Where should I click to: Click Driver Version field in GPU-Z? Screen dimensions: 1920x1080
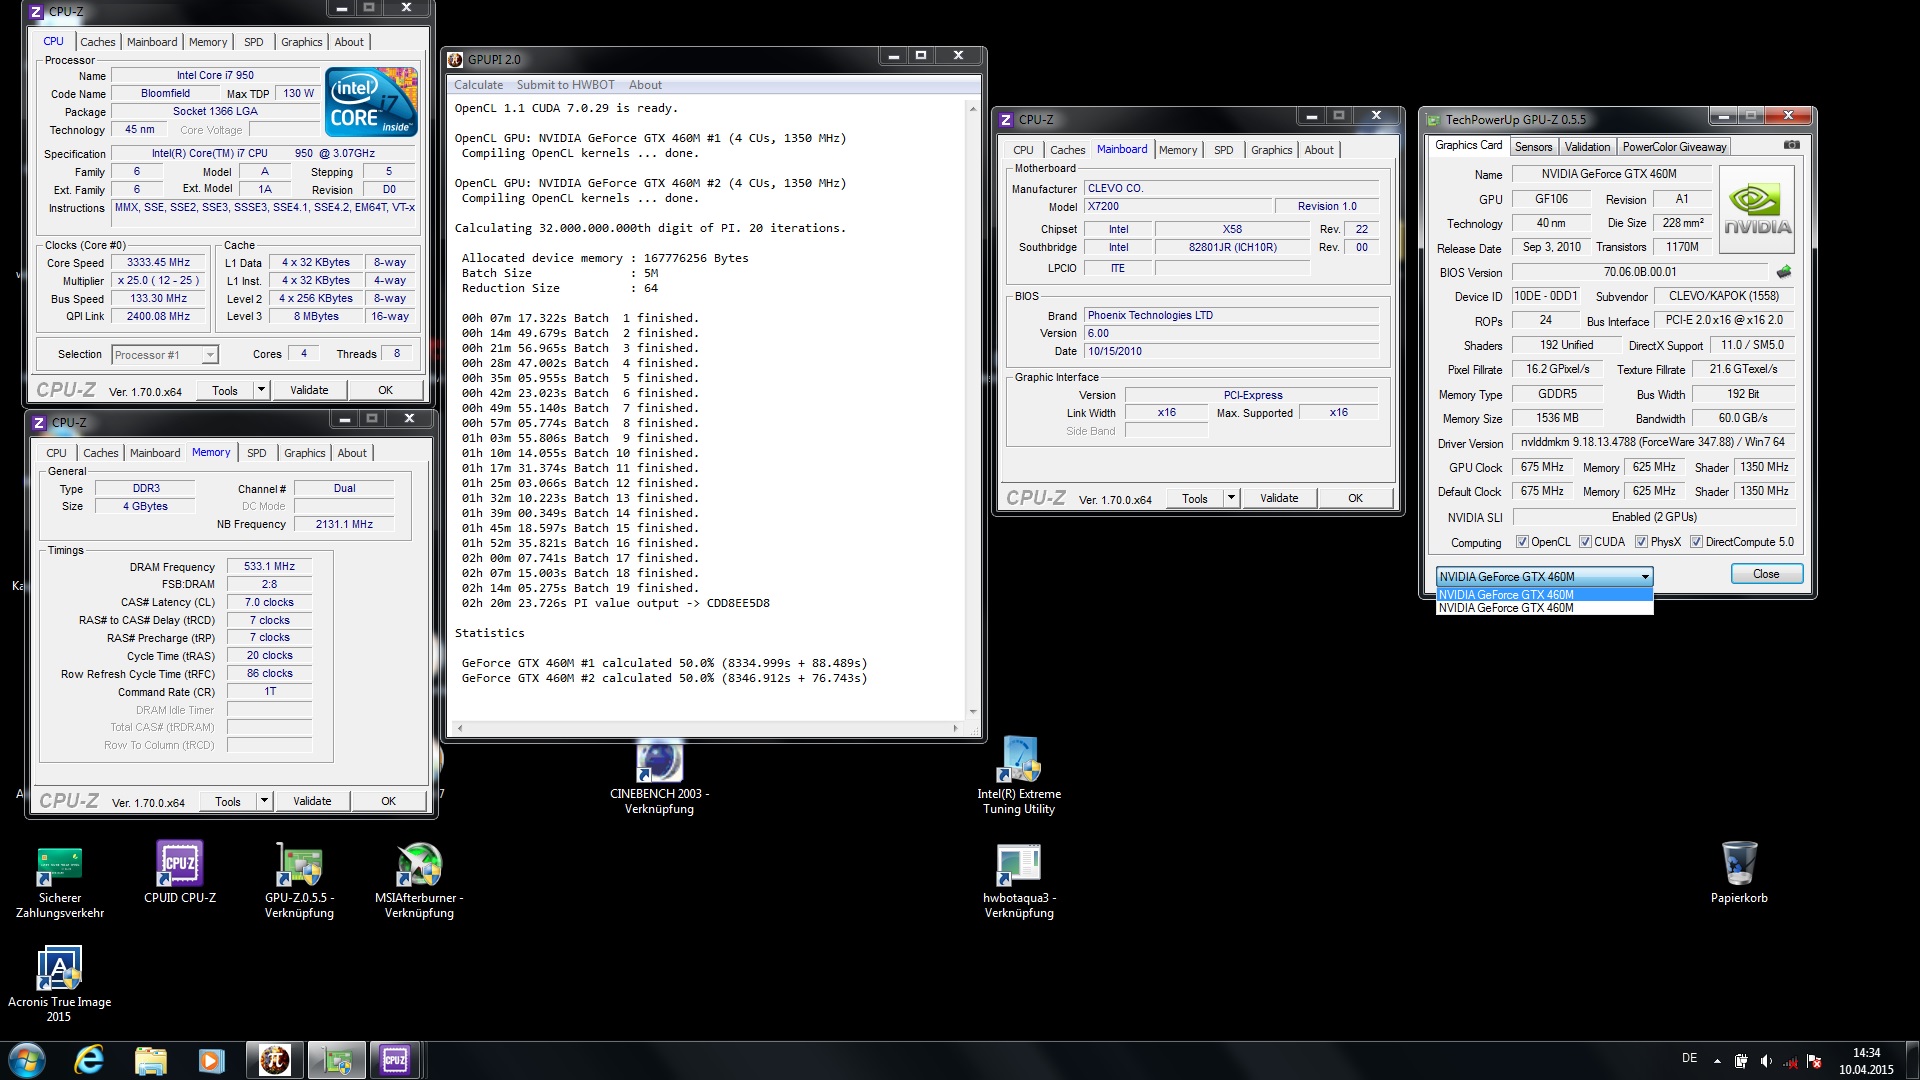1653,442
